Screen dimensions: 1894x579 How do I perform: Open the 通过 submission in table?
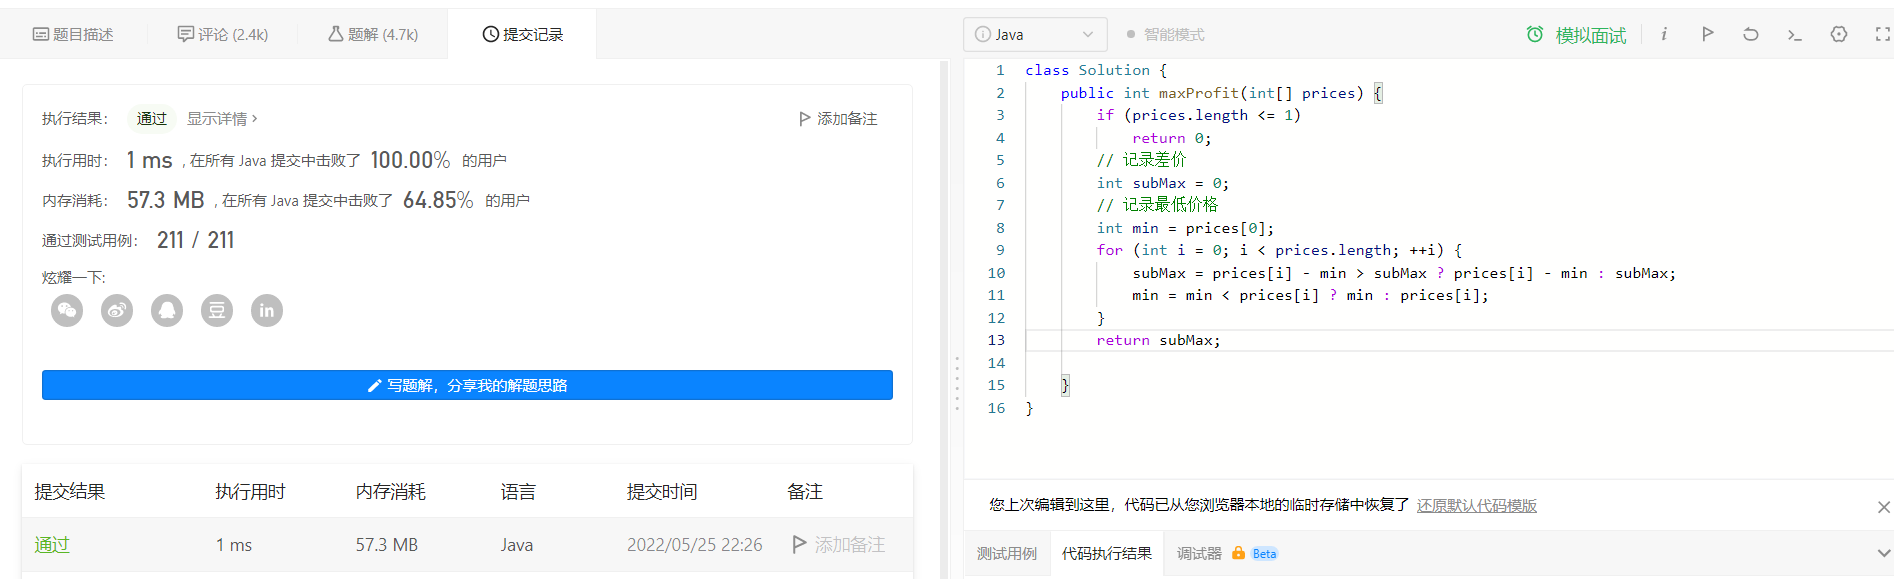tap(52, 545)
